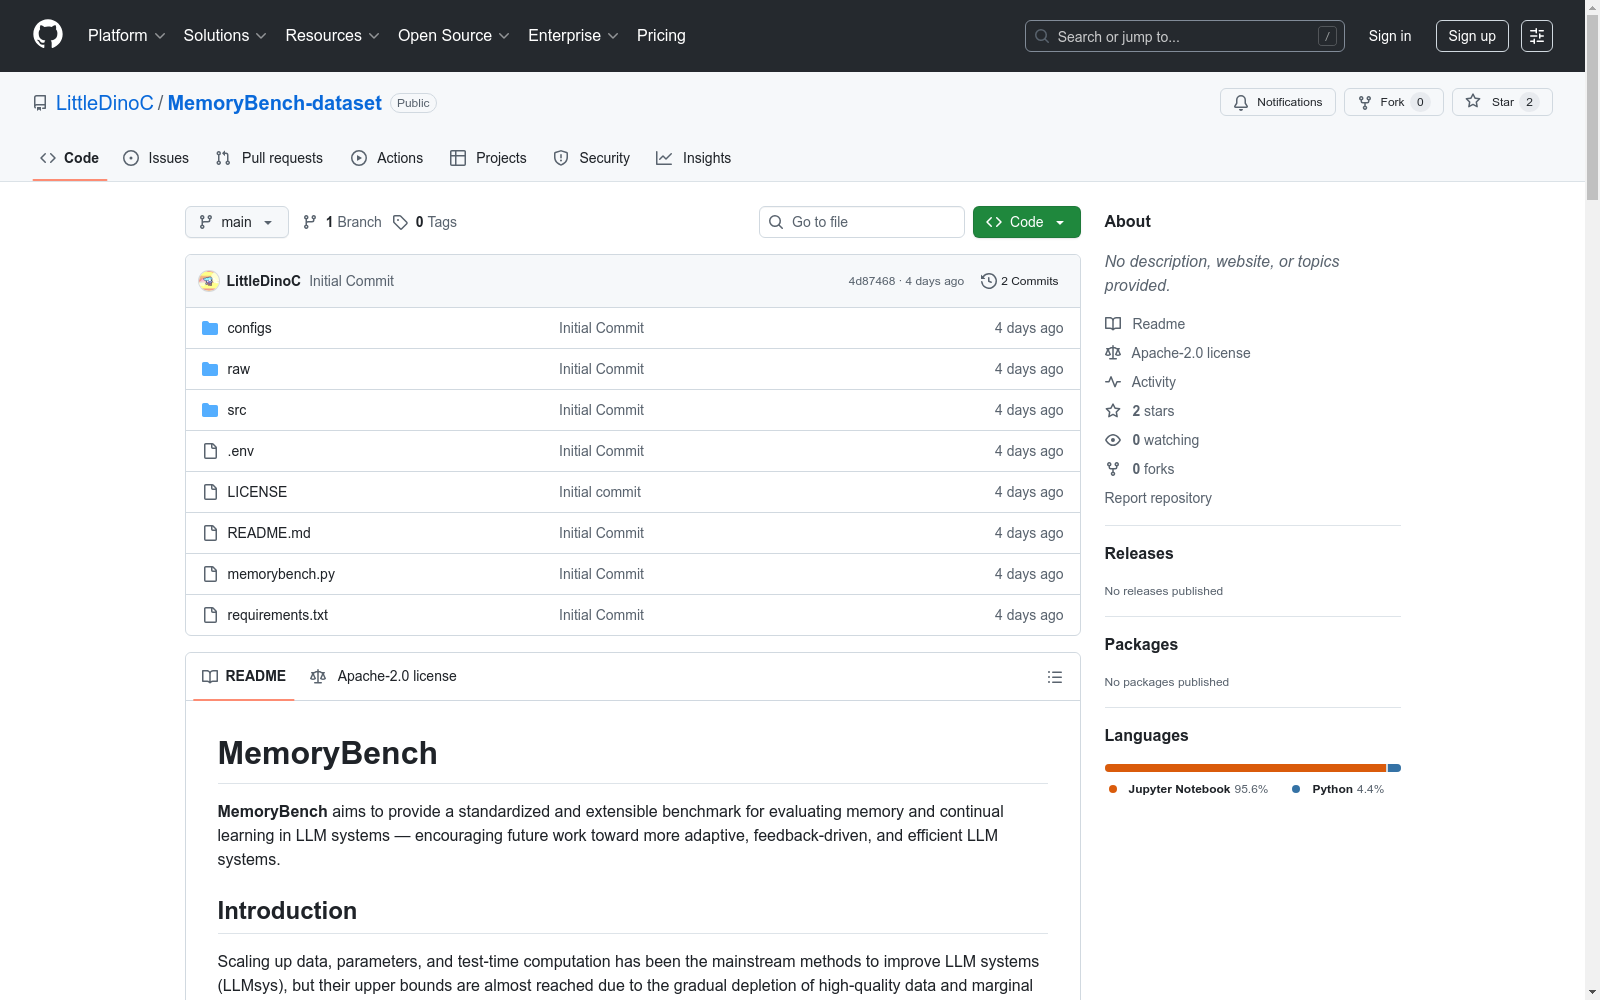Screen dimensions: 1600x1000
Task: Show the Apache-2.0 license tab
Action: tap(384, 677)
